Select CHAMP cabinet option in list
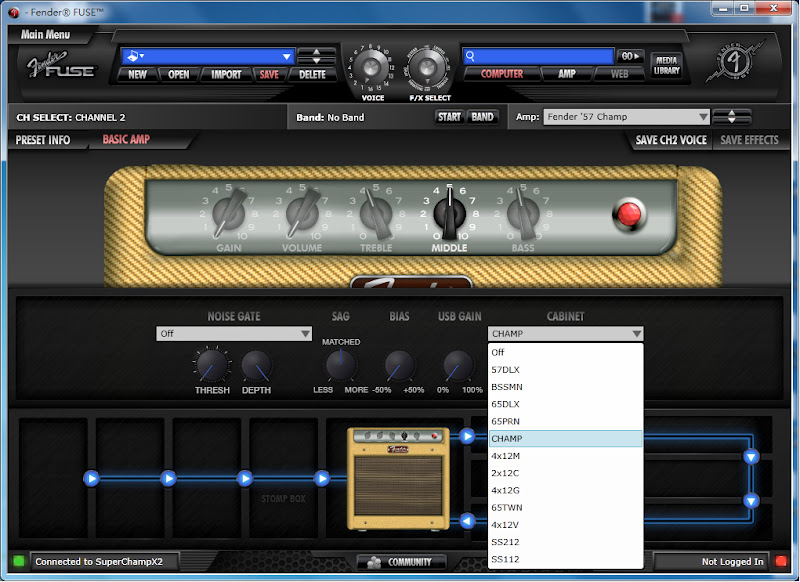Viewport: 800px width, 582px height. point(565,439)
